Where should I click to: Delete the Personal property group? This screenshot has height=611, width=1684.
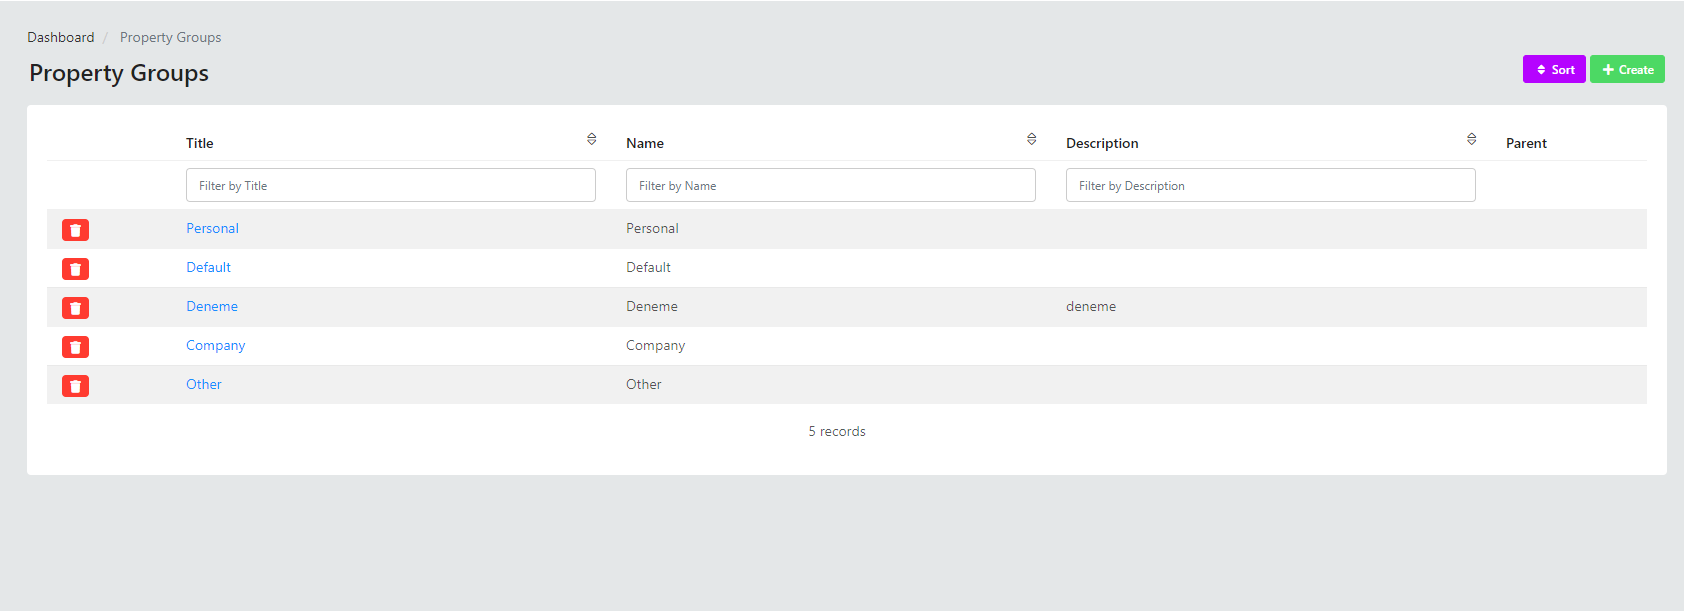(75, 230)
